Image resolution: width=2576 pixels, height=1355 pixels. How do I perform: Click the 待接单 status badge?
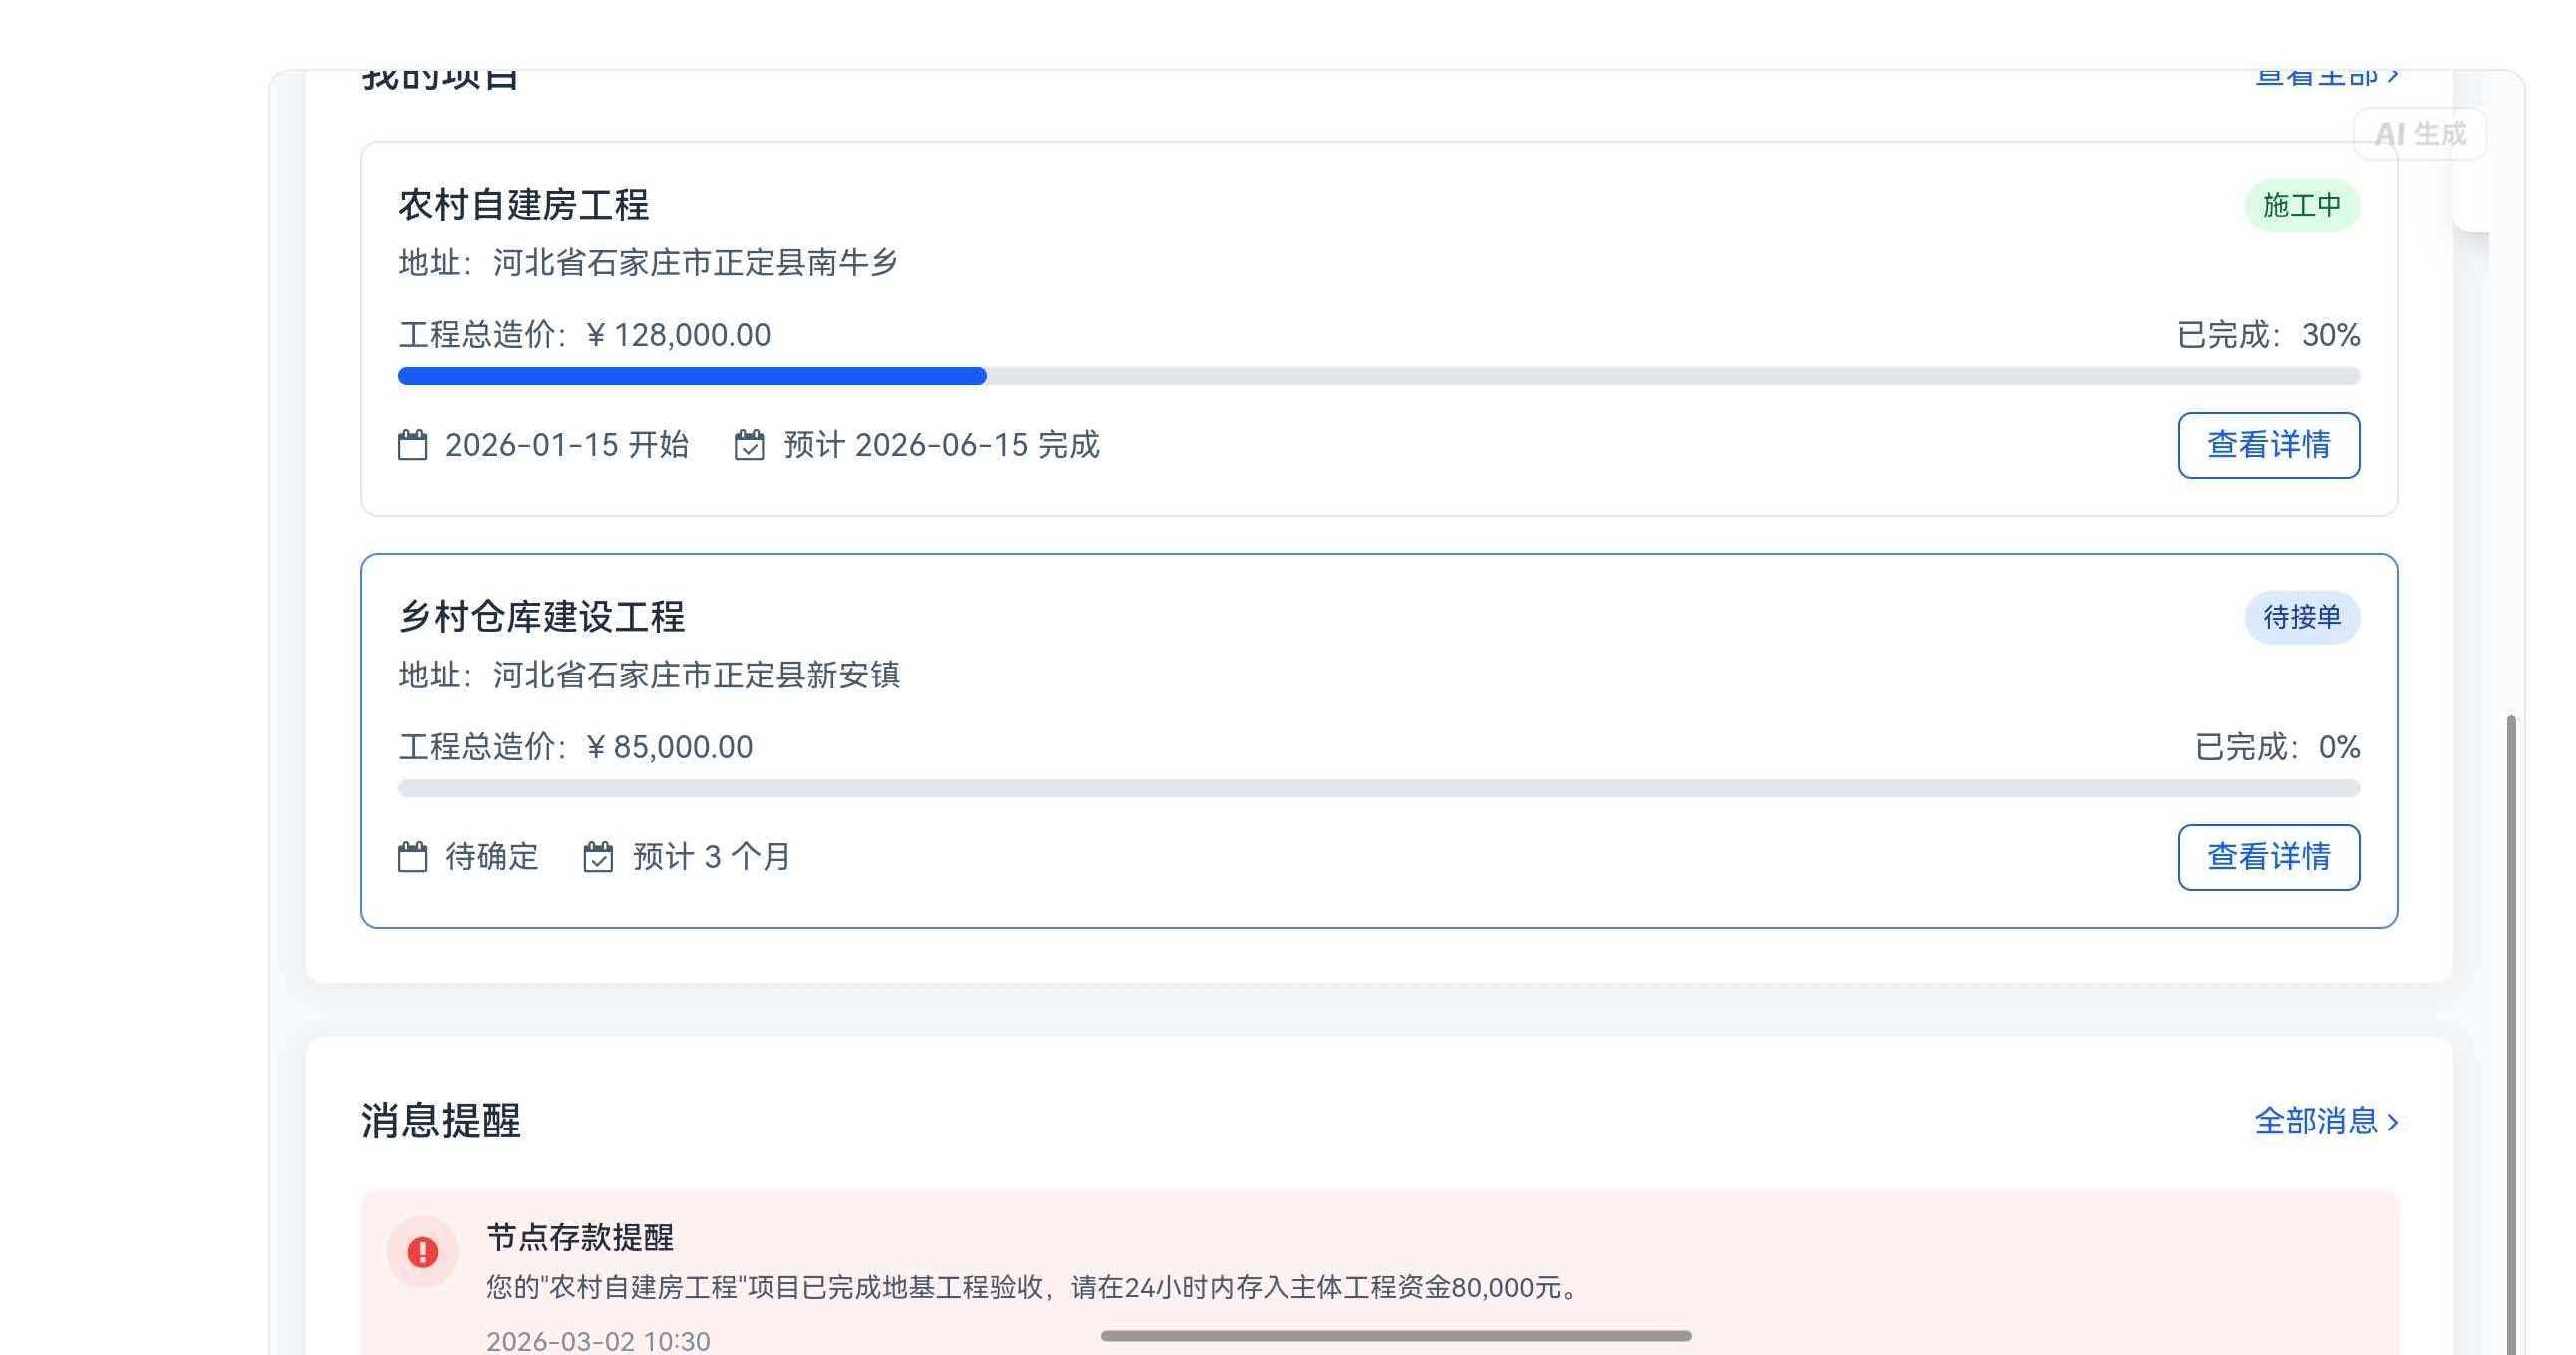coord(2301,617)
